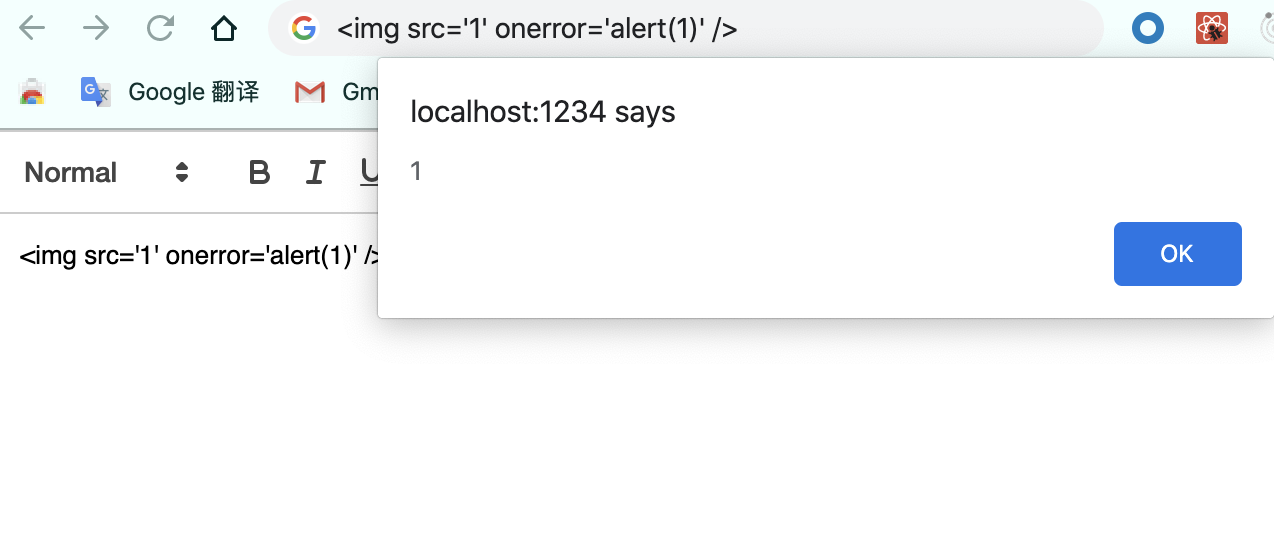Dismiss the alert with the OK button
Image resolution: width=1274 pixels, height=548 pixels.
pyautogui.click(x=1177, y=254)
